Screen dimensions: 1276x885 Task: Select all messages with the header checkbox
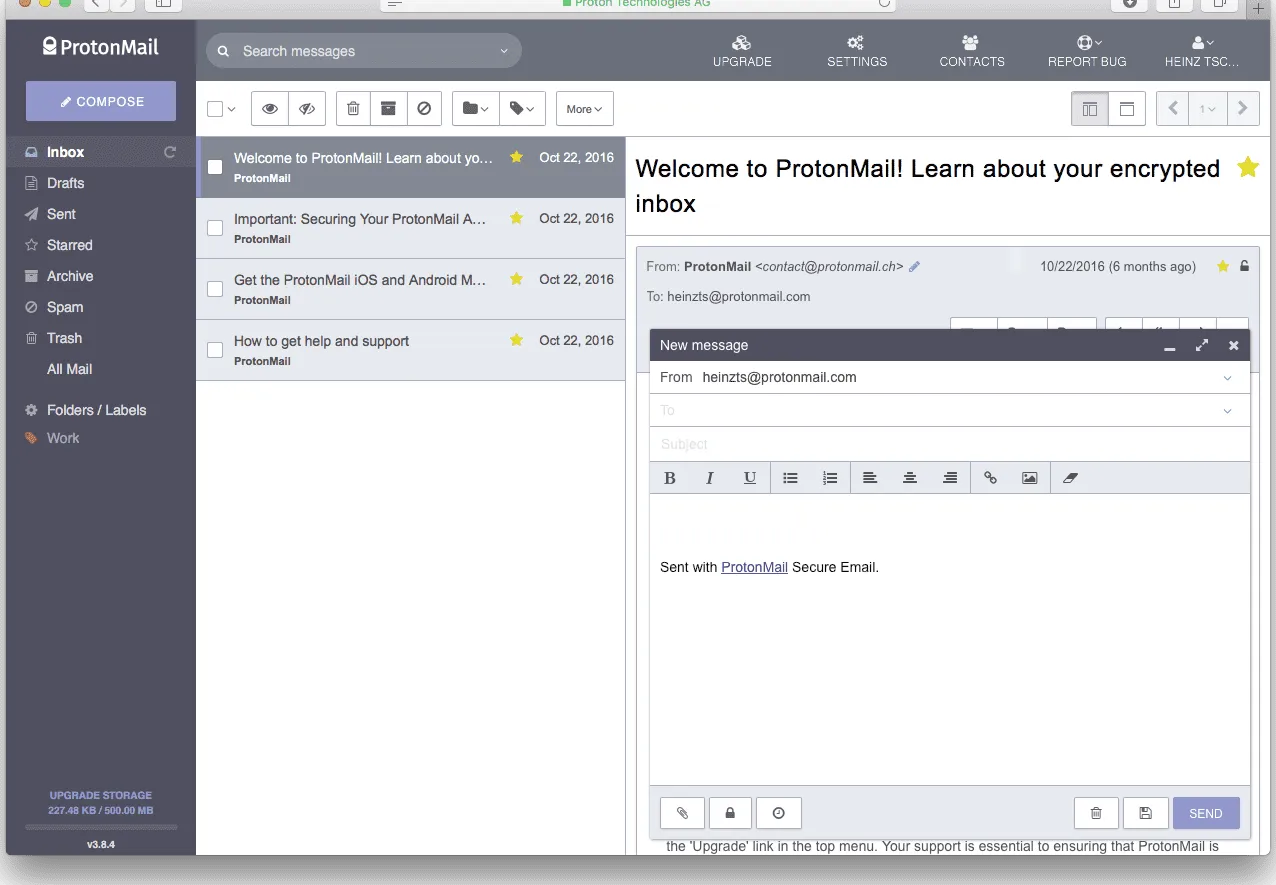pyautogui.click(x=213, y=108)
